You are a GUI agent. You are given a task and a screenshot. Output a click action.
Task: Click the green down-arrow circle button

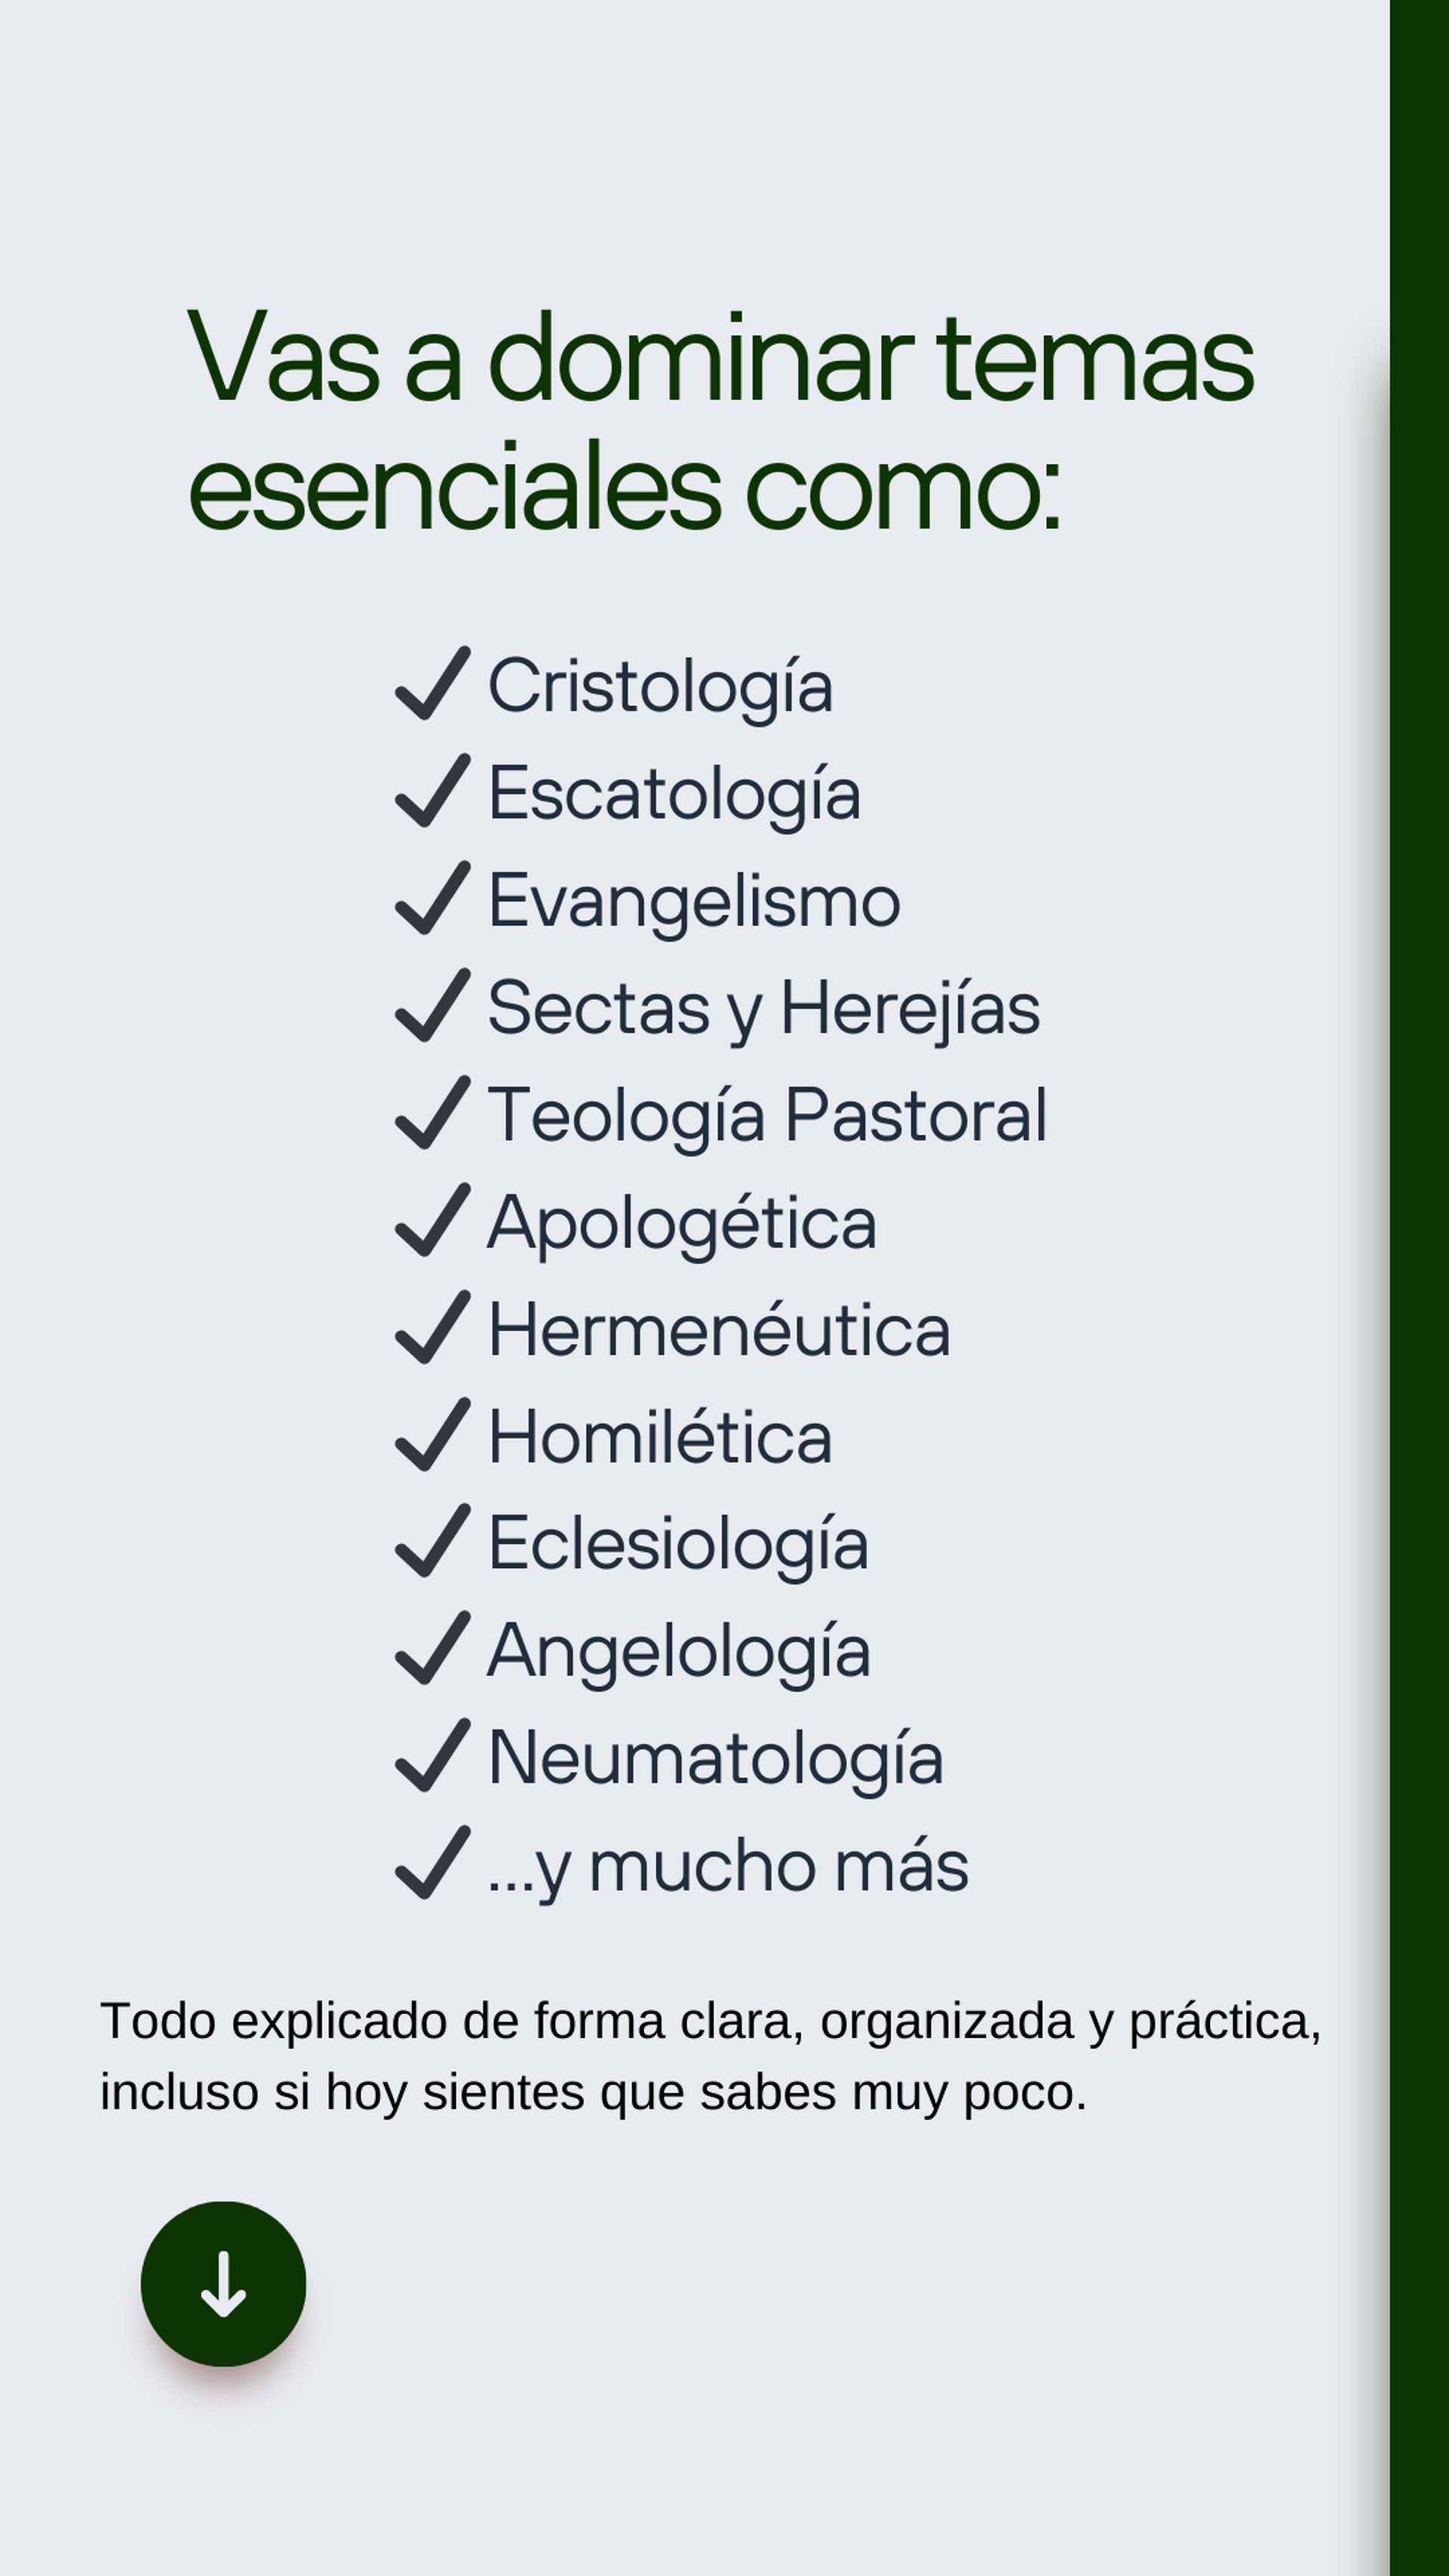(x=223, y=2284)
